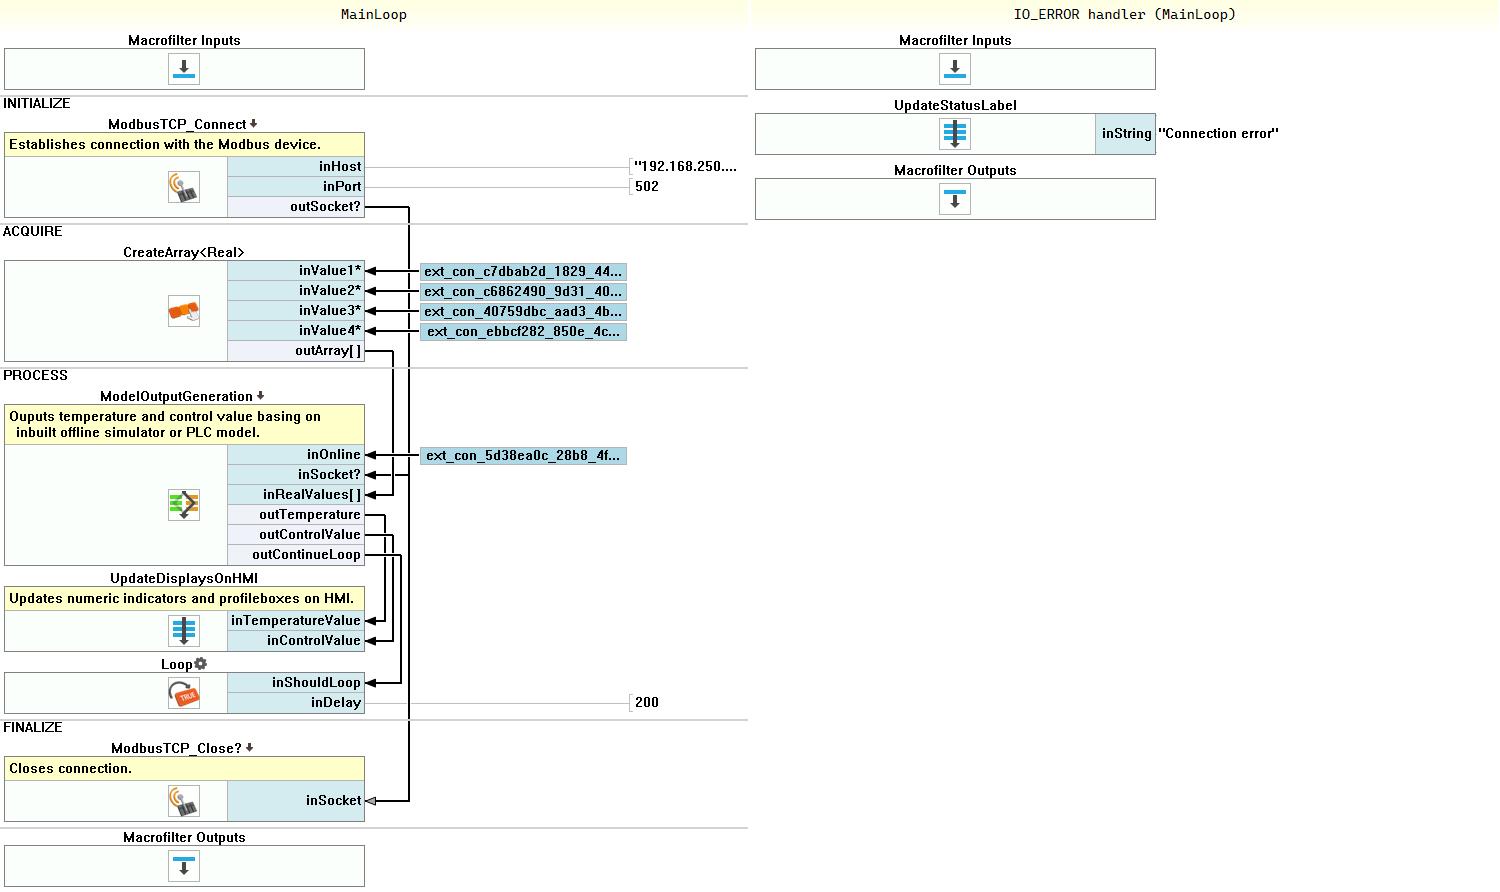Edit the inPort value 502
Viewport: 1500px width, 892px height.
[647, 187]
